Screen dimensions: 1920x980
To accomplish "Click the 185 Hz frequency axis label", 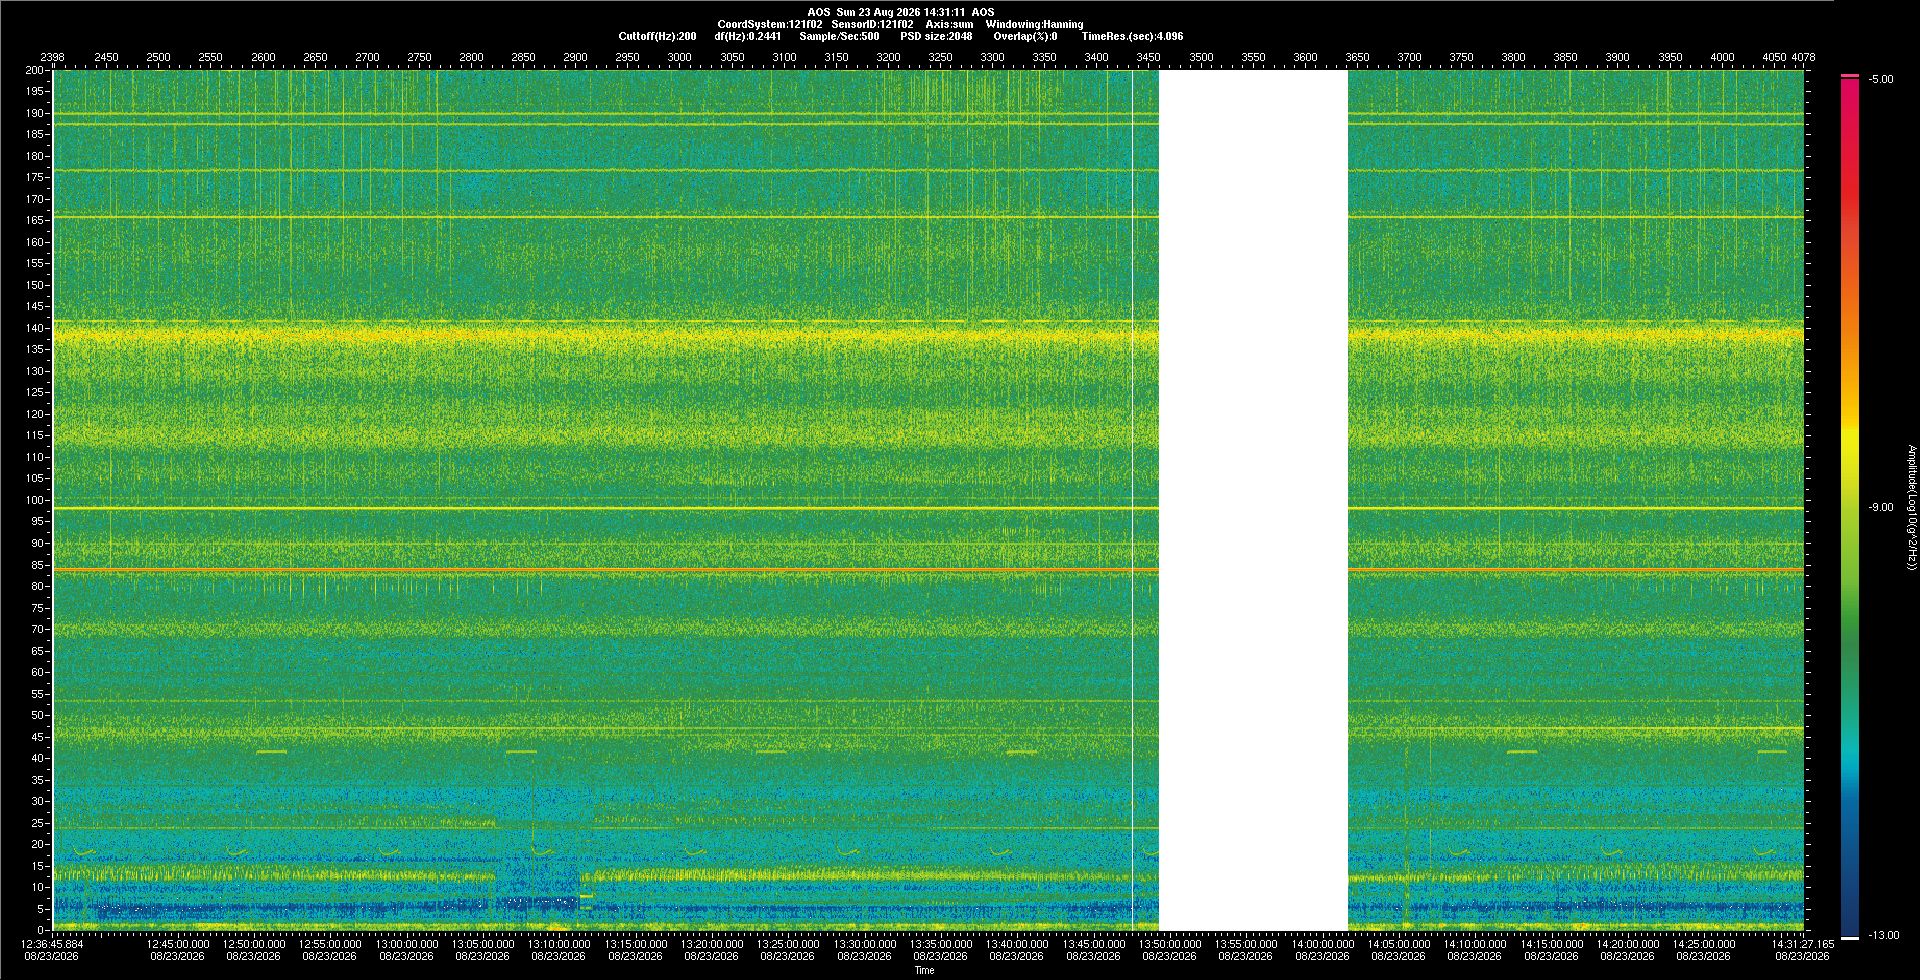I will point(35,134).
